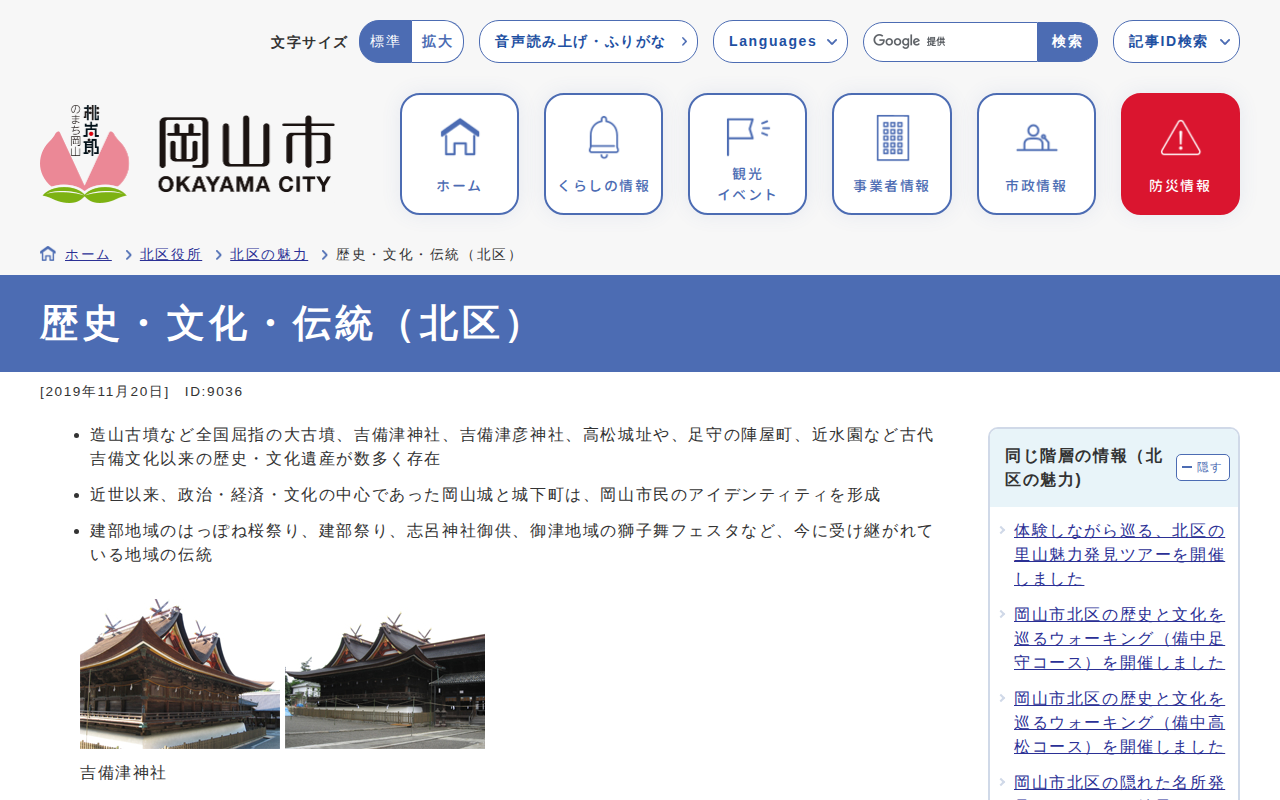
Task: Hide the 同じ階層の情報 panel with 隠す
Action: tap(1202, 467)
